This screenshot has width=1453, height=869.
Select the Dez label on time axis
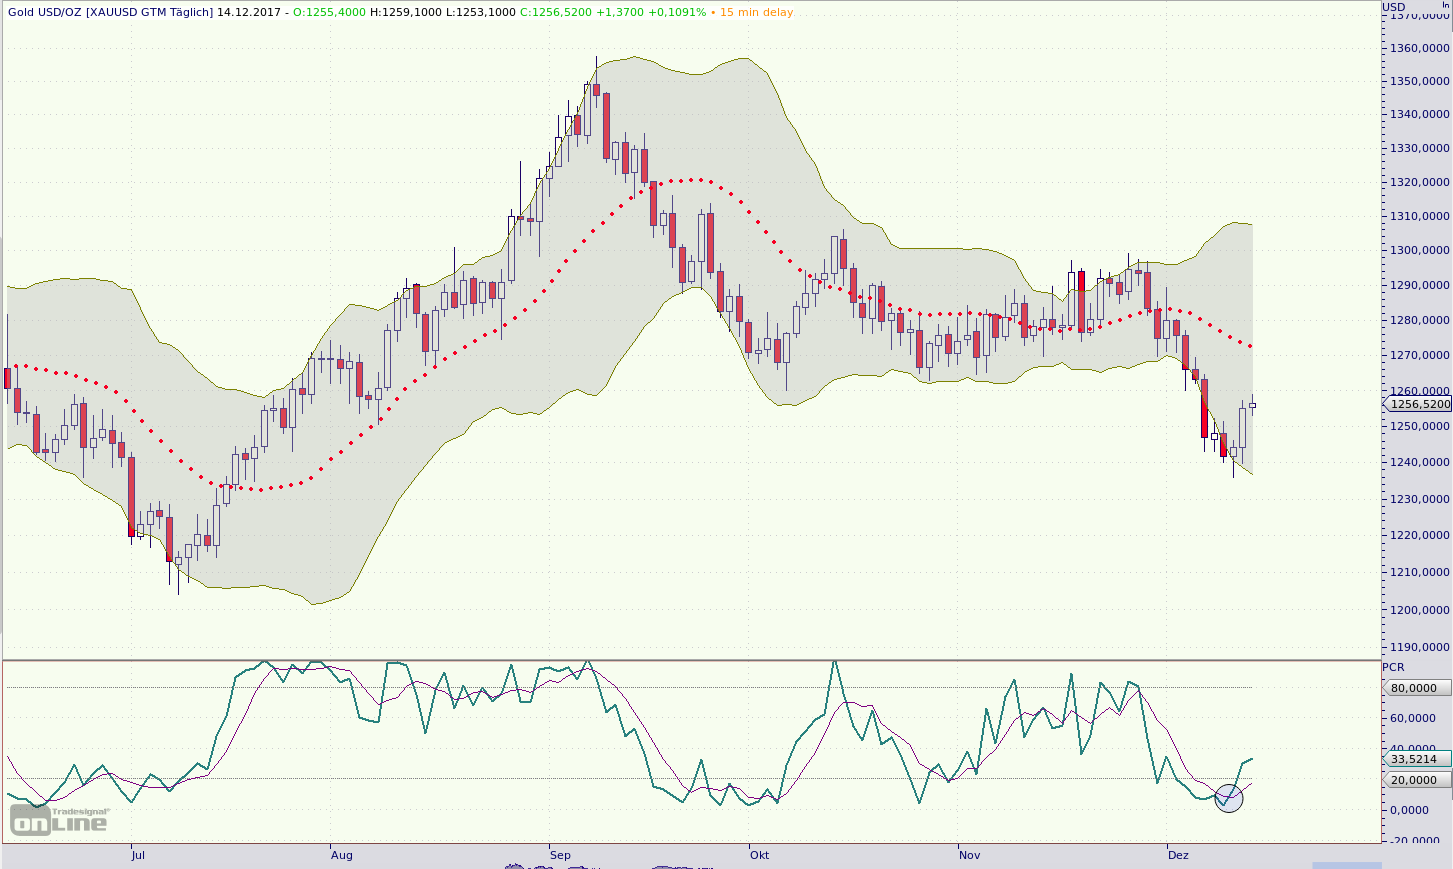point(1178,855)
